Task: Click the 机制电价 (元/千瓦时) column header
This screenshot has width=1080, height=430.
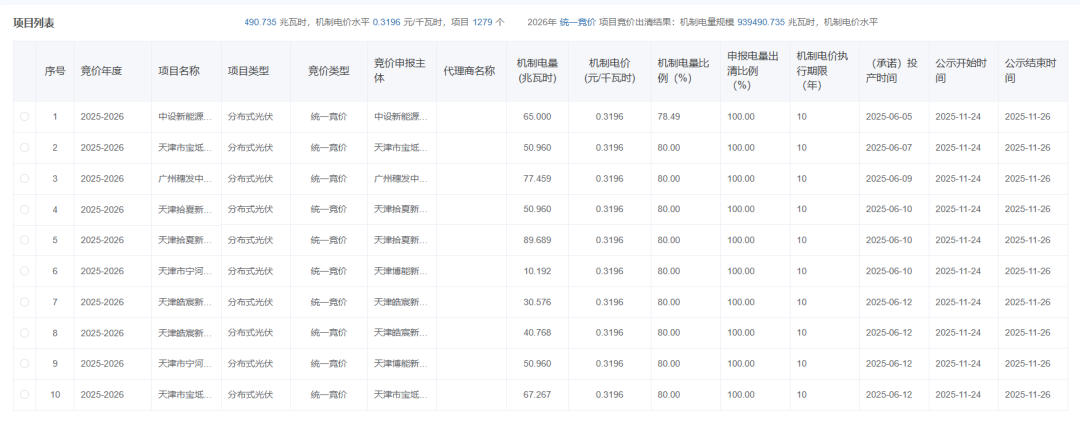Action: pyautogui.click(x=610, y=71)
